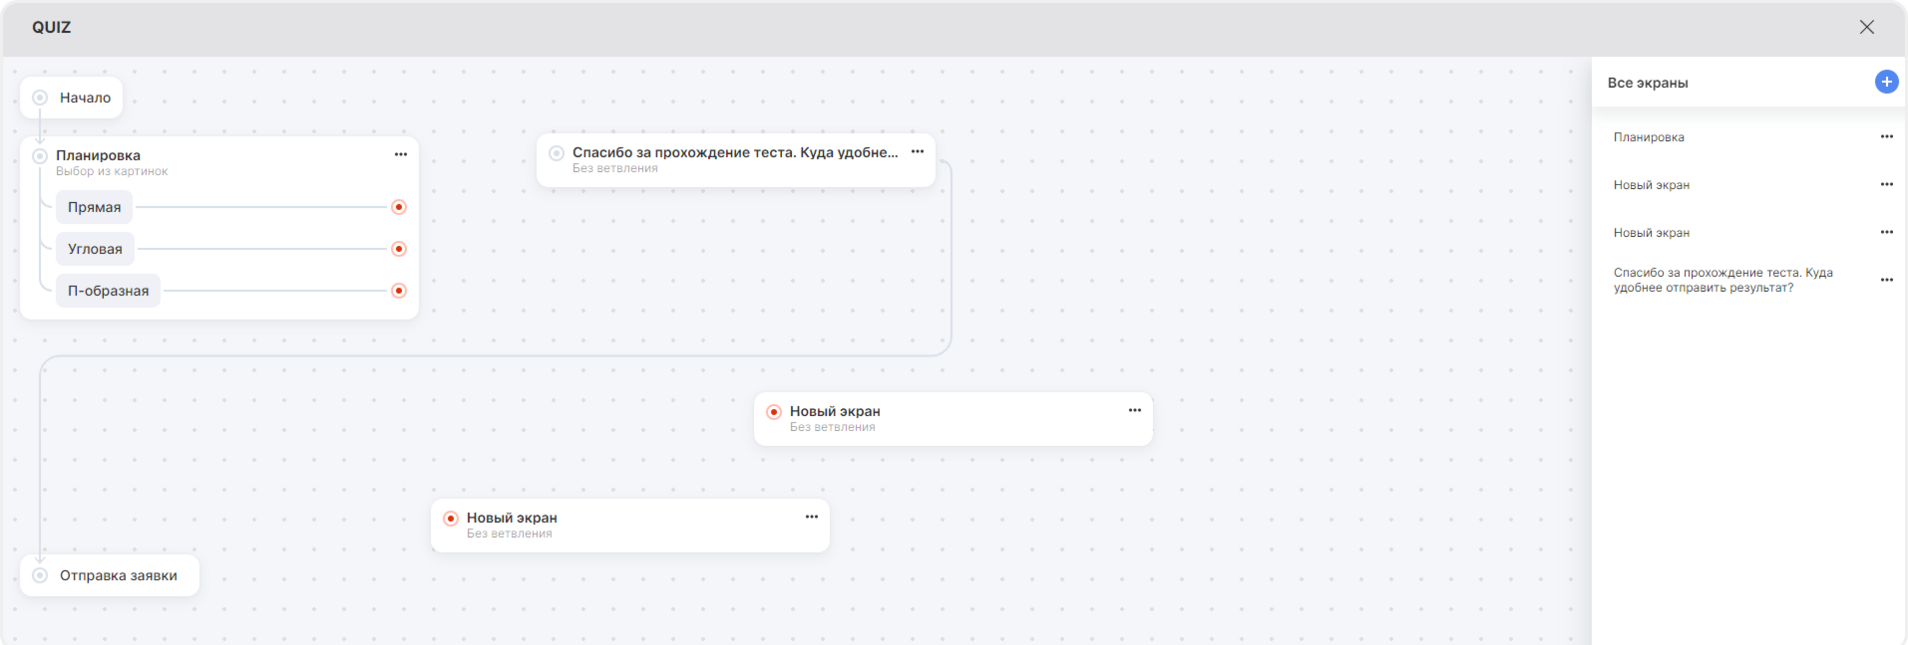This screenshot has width=1908, height=645.
Task: Click the gray connector circle on the Начало node
Action: 40,98
